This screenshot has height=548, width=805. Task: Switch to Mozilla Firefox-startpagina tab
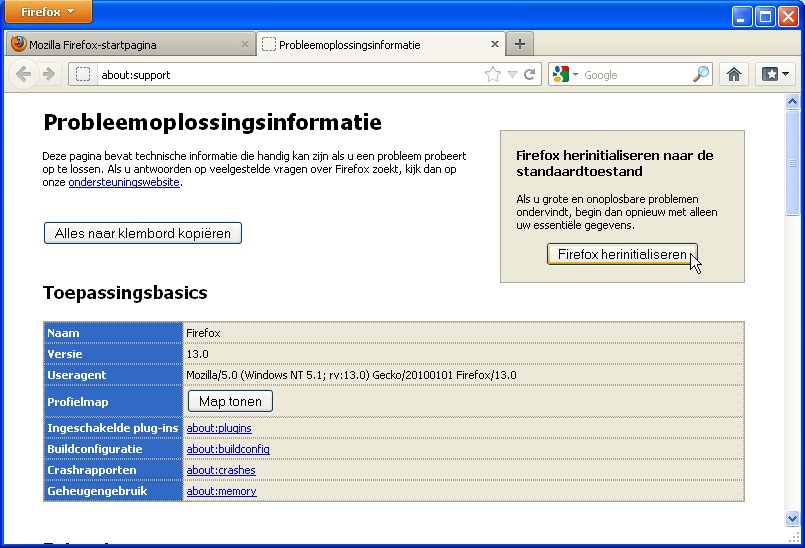click(x=120, y=45)
